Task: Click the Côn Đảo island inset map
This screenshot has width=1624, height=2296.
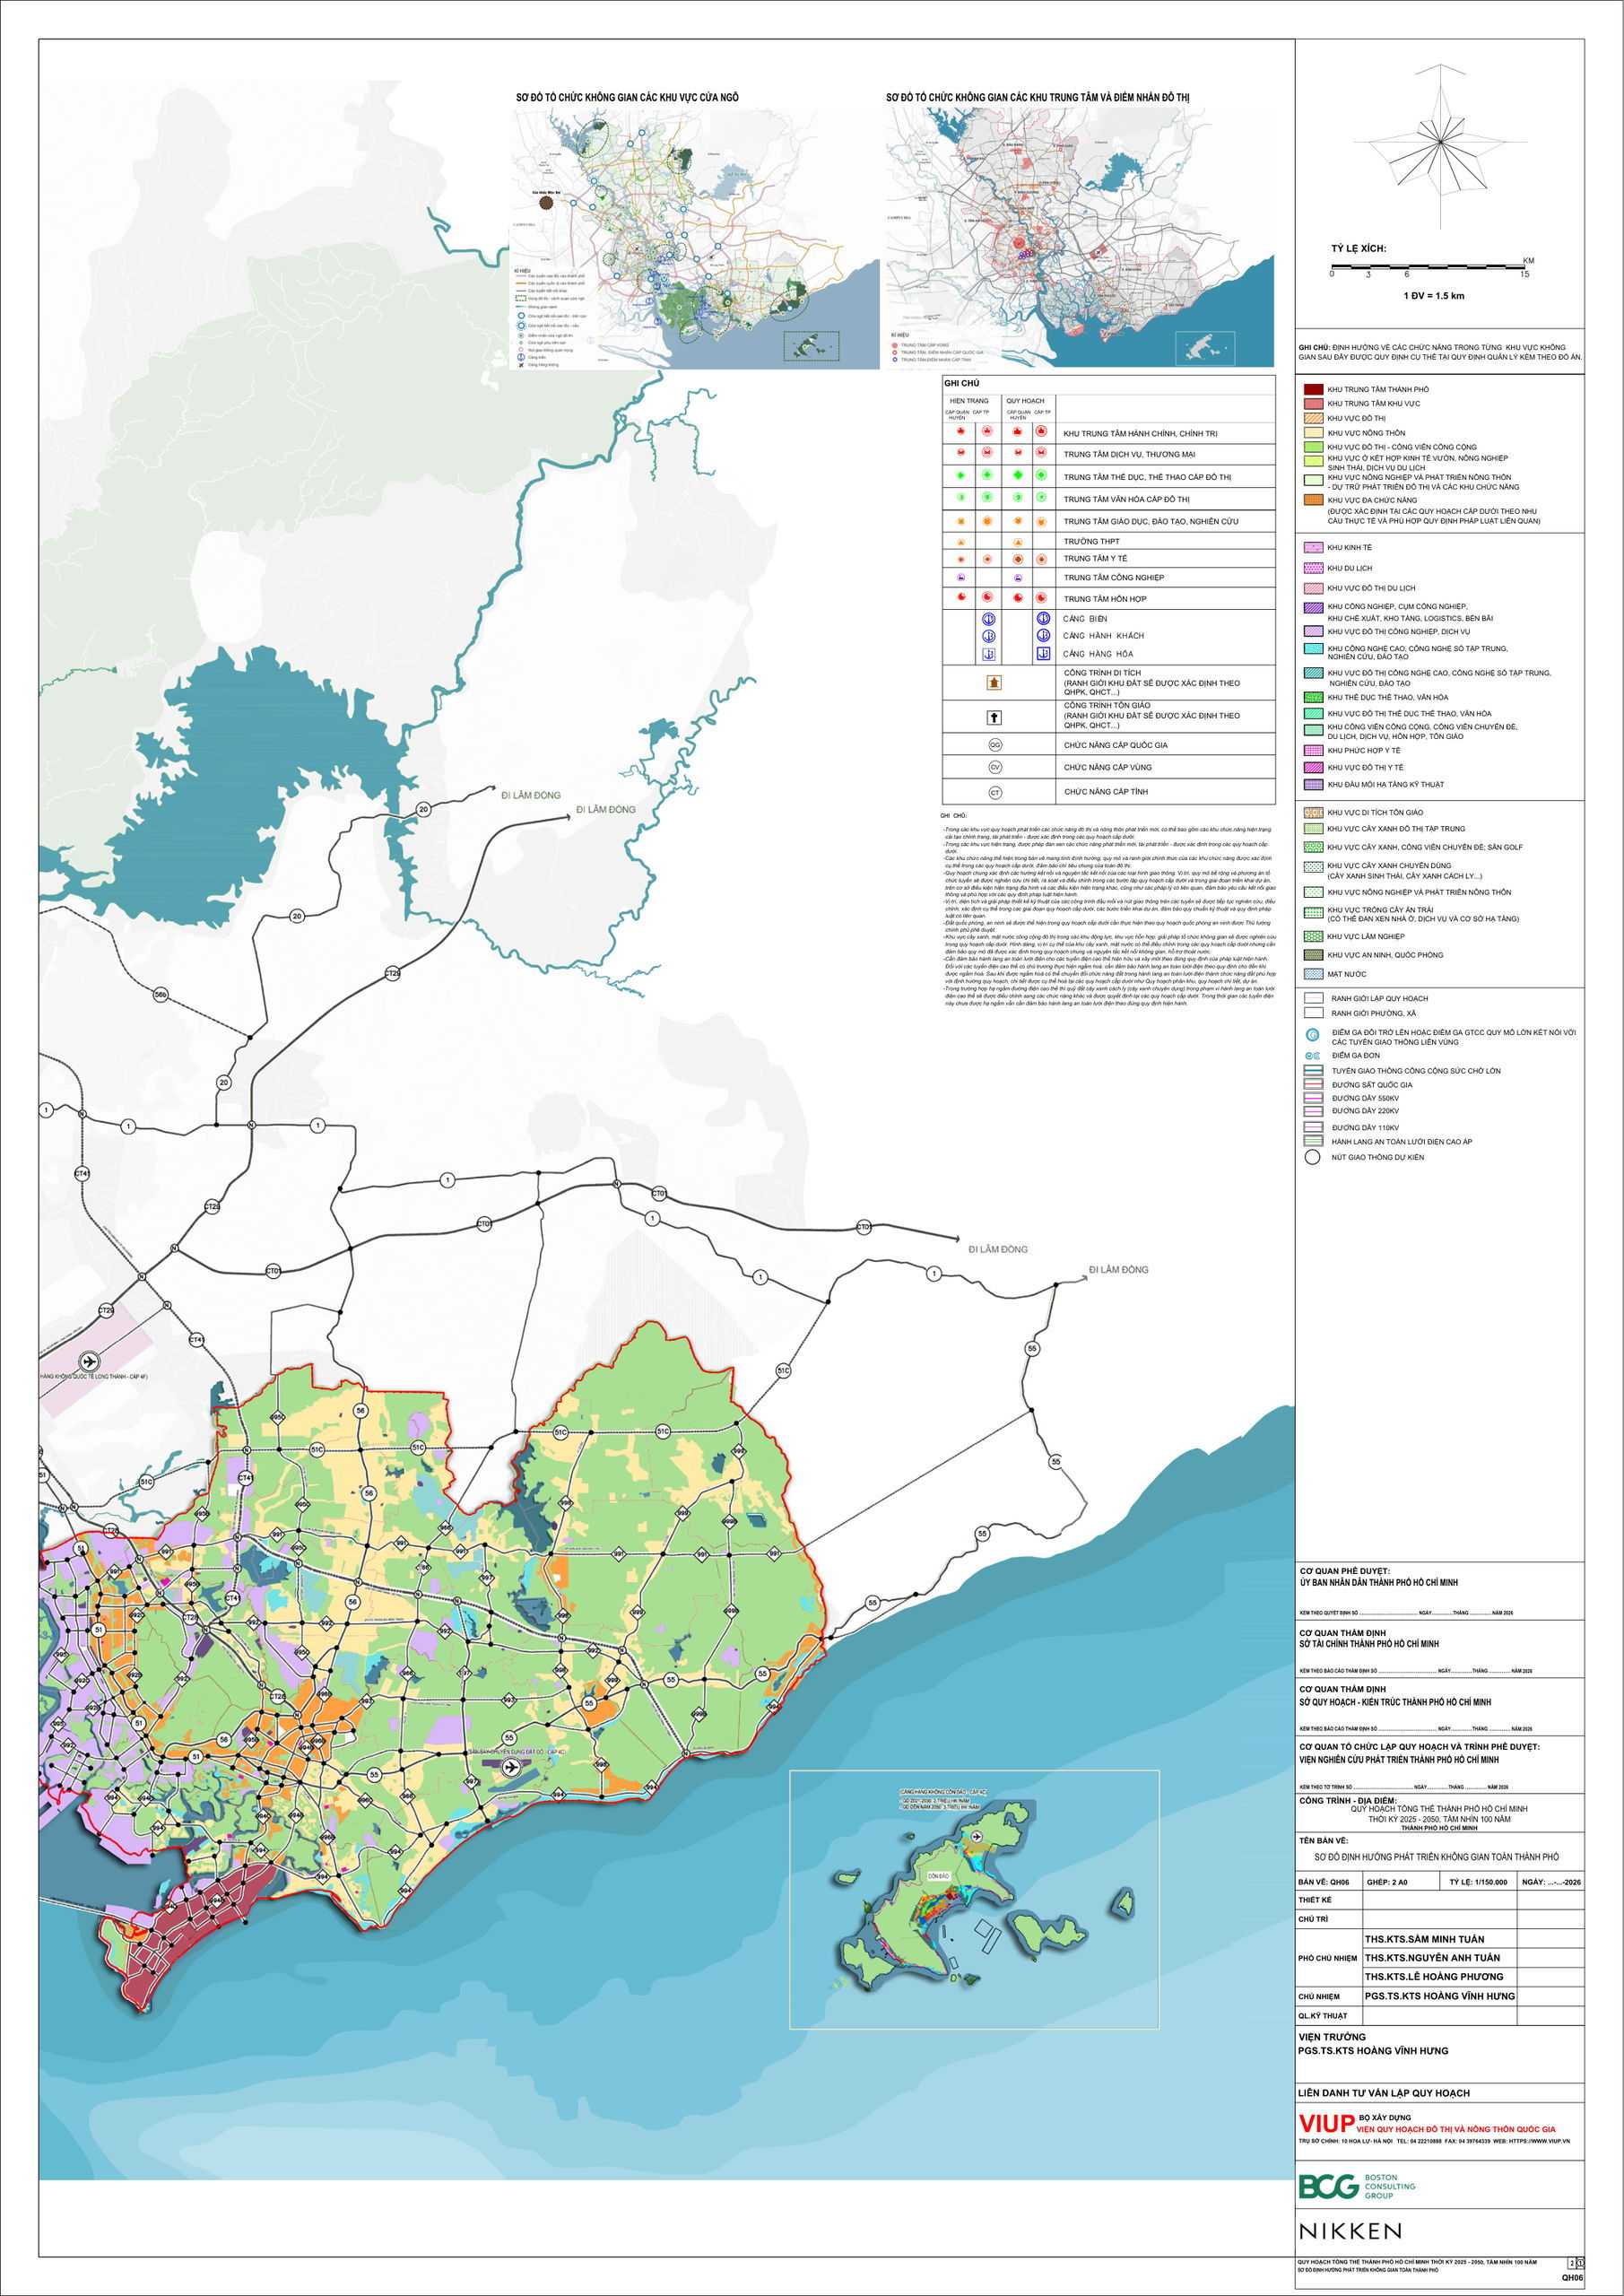Action: (974, 1899)
